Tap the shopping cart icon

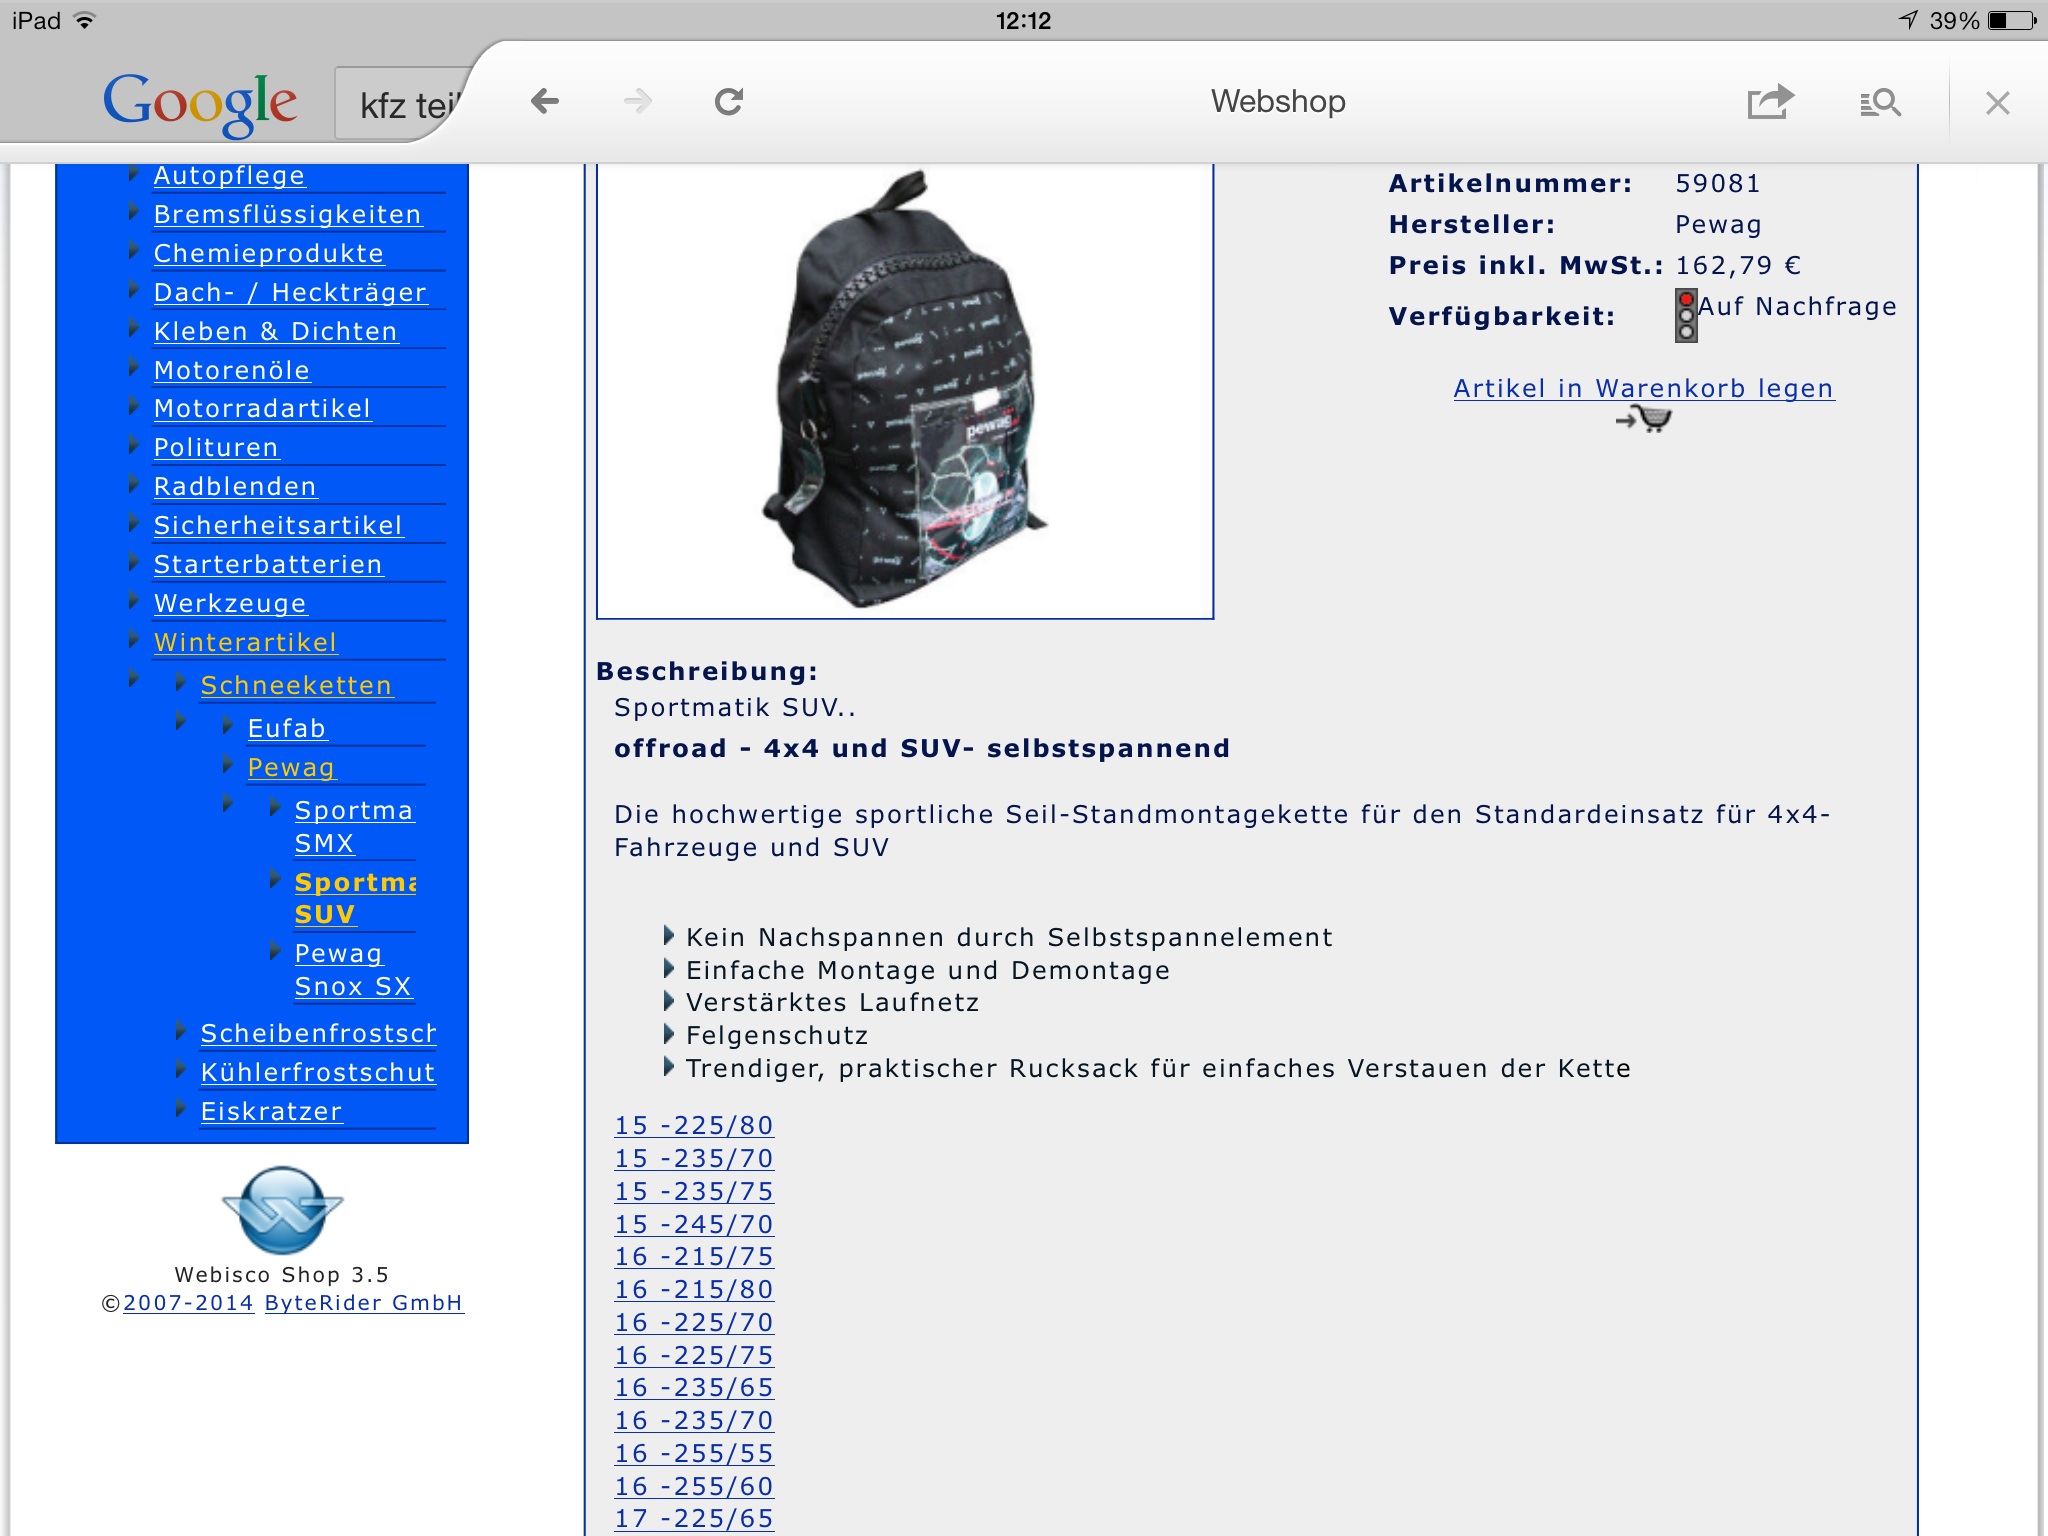1644,420
